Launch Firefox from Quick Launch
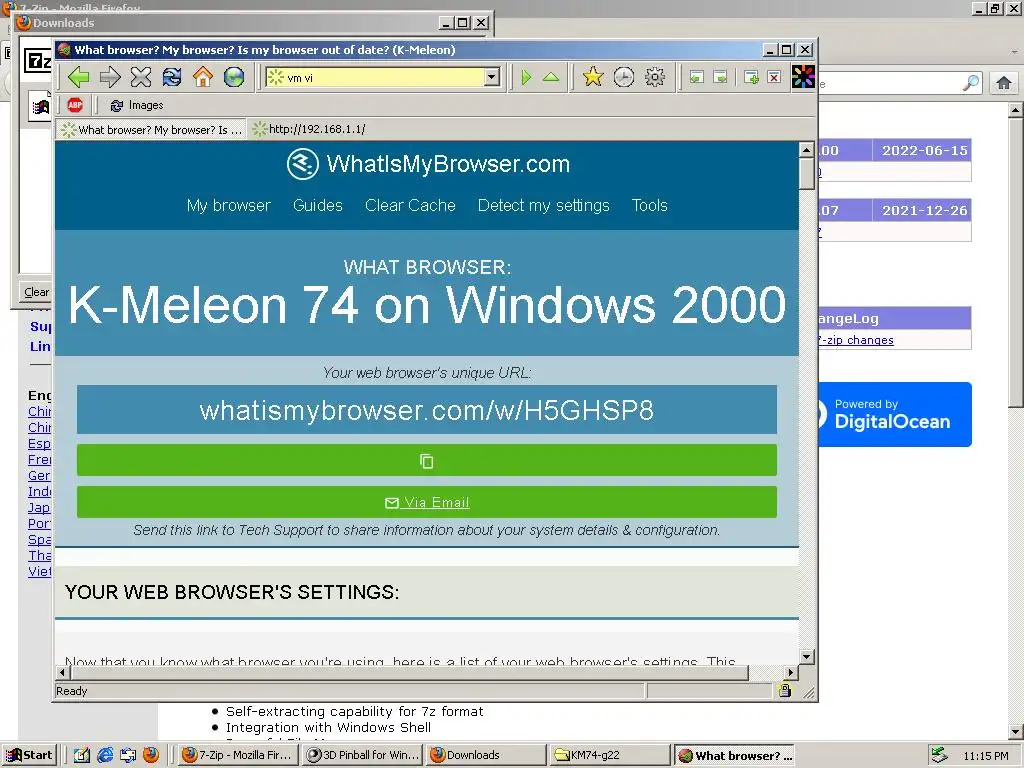 [x=151, y=755]
